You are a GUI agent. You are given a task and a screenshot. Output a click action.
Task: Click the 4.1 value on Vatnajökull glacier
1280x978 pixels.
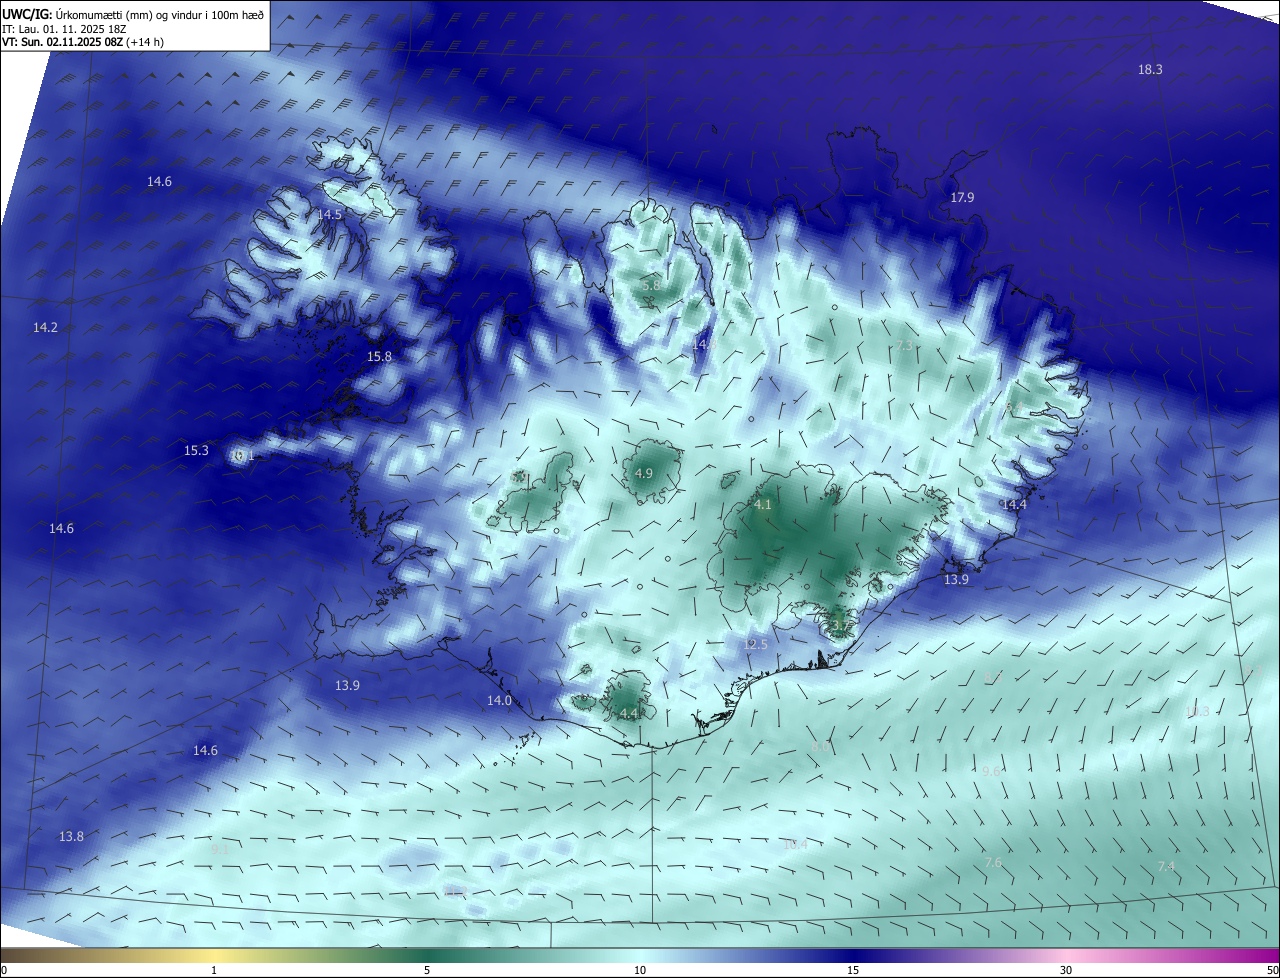click(762, 504)
